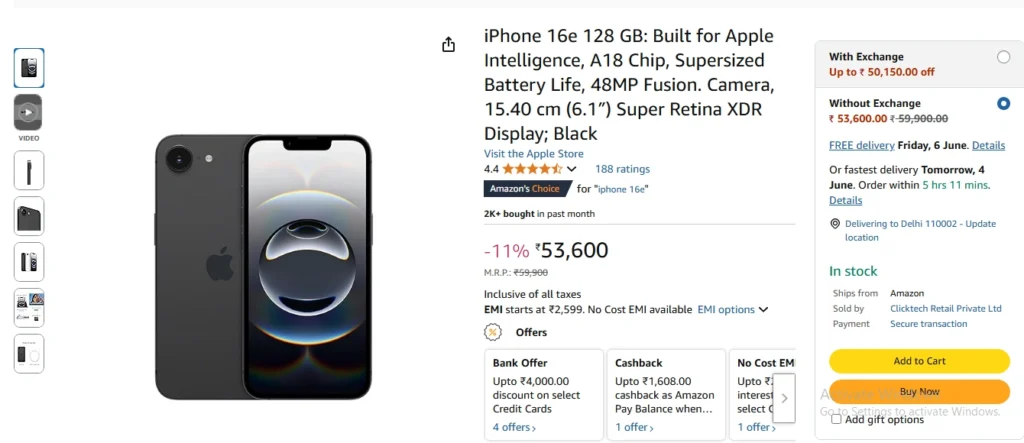Click the Amazon's Choice badge
This screenshot has width=1024, height=443.
(528, 189)
